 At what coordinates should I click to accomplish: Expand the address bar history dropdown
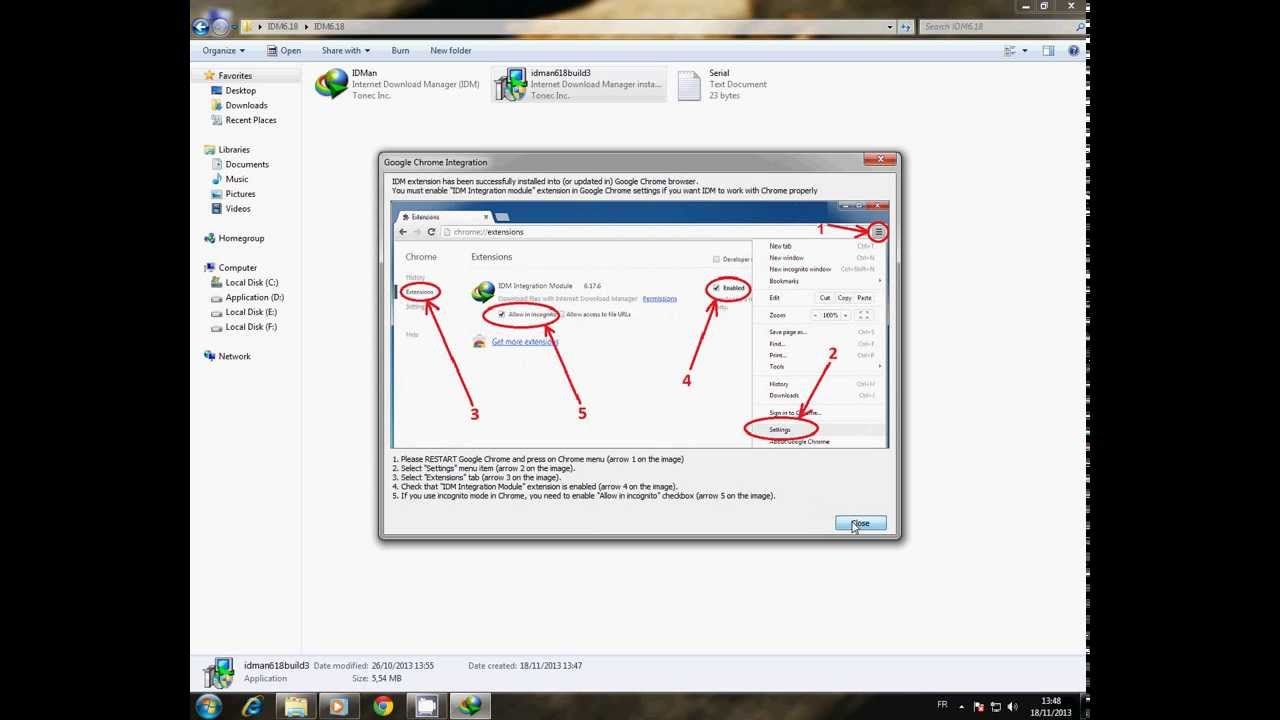click(x=890, y=27)
